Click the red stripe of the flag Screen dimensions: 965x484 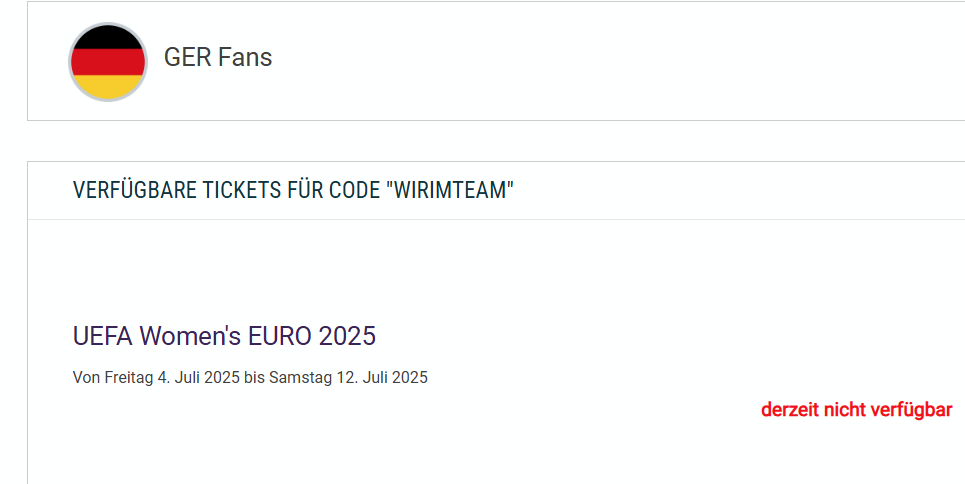[x=108, y=62]
